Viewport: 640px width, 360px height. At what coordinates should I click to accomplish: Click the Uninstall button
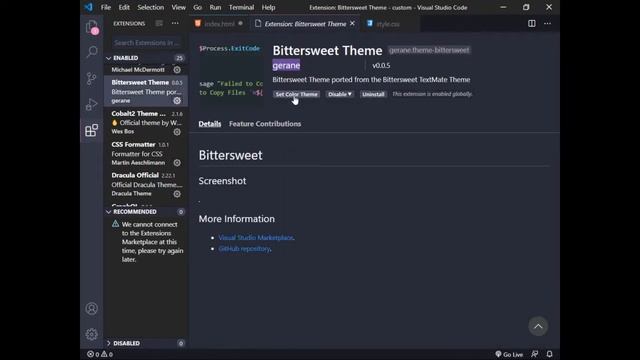point(373,94)
